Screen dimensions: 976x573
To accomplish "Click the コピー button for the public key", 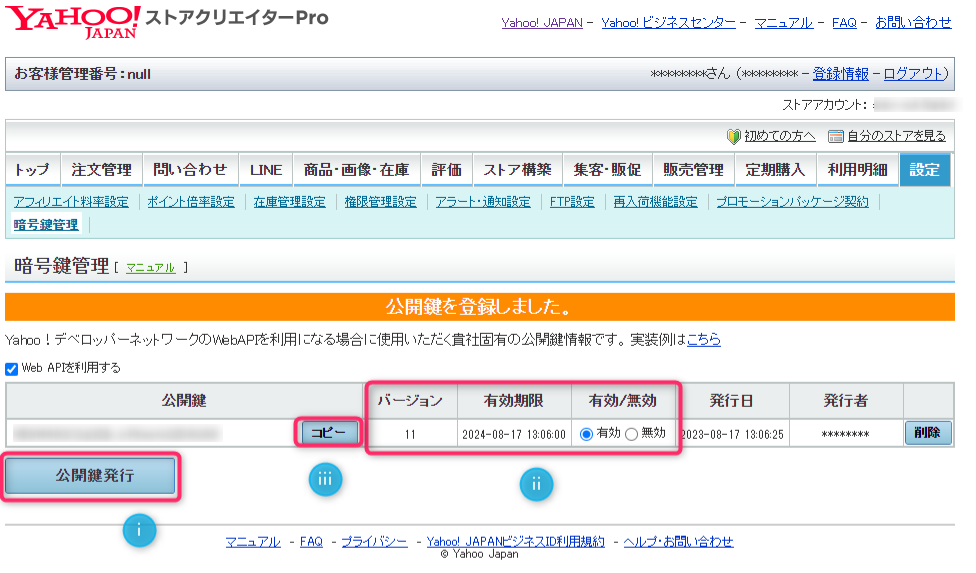I will (x=329, y=432).
